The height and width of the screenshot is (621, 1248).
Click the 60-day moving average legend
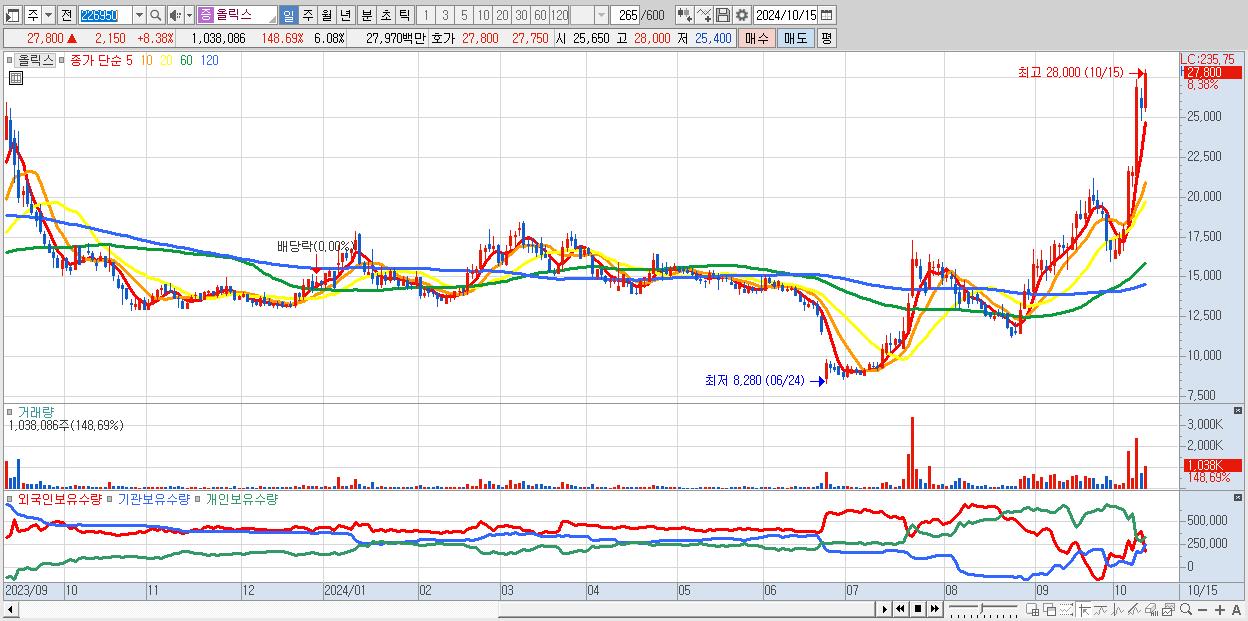pyautogui.click(x=186, y=60)
